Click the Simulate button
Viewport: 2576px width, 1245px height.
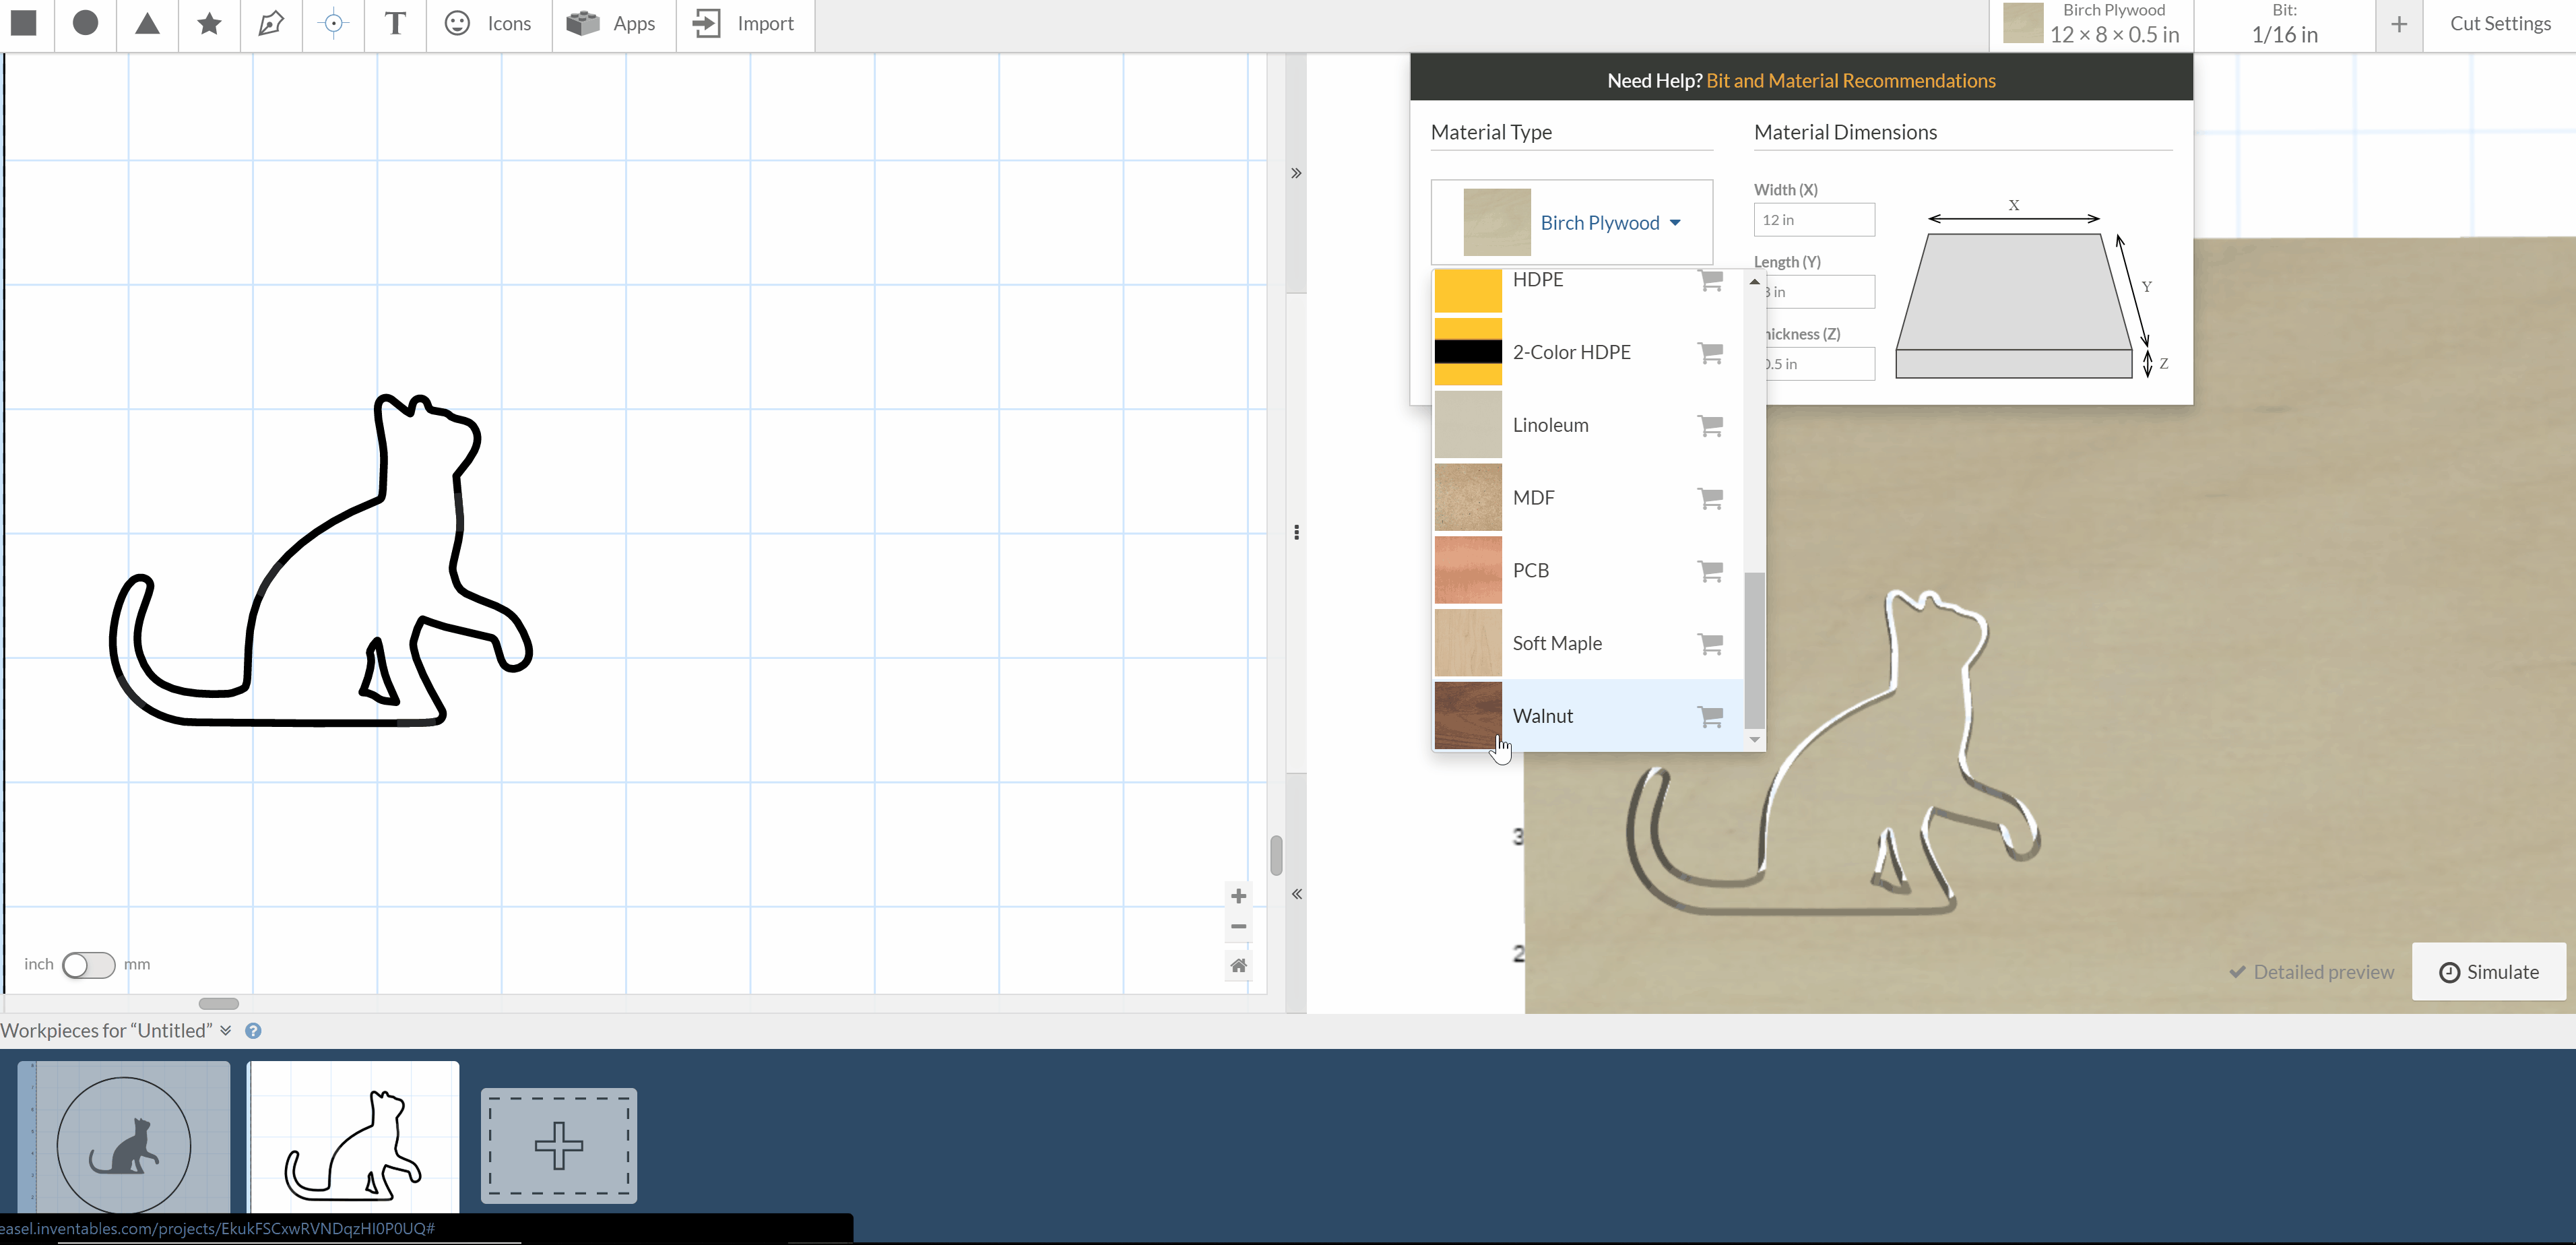coord(2488,972)
